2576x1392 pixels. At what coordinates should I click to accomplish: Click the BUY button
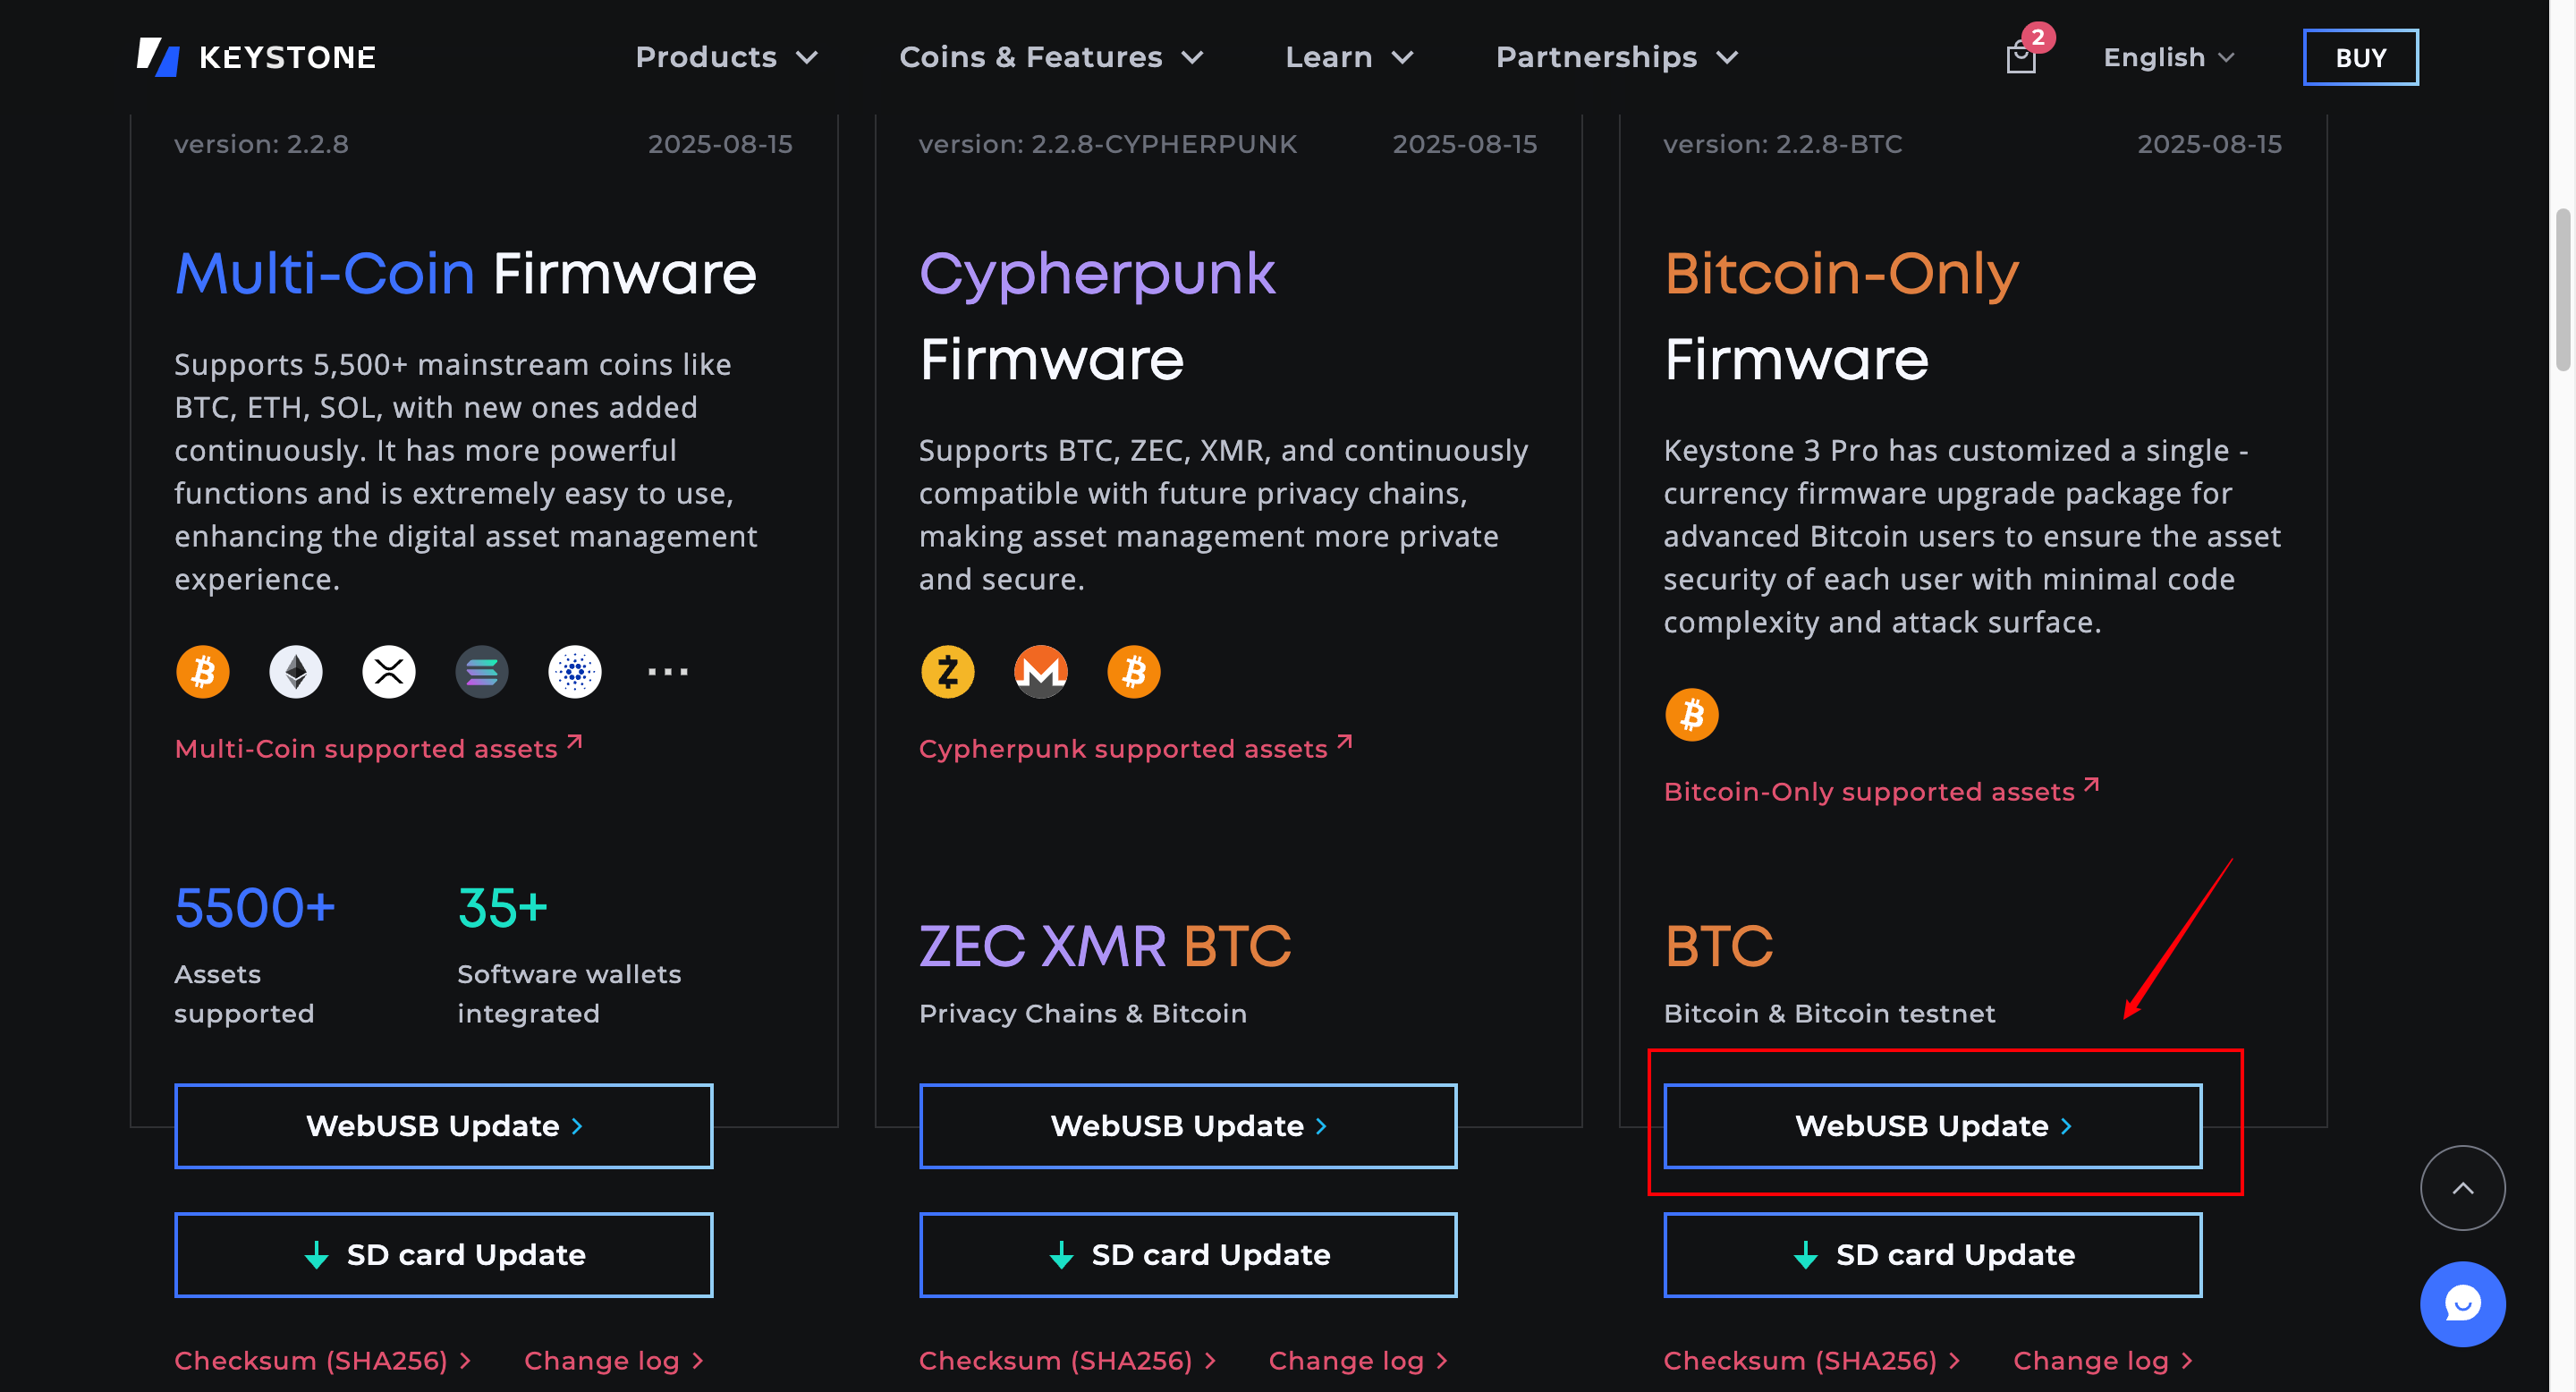2359,57
